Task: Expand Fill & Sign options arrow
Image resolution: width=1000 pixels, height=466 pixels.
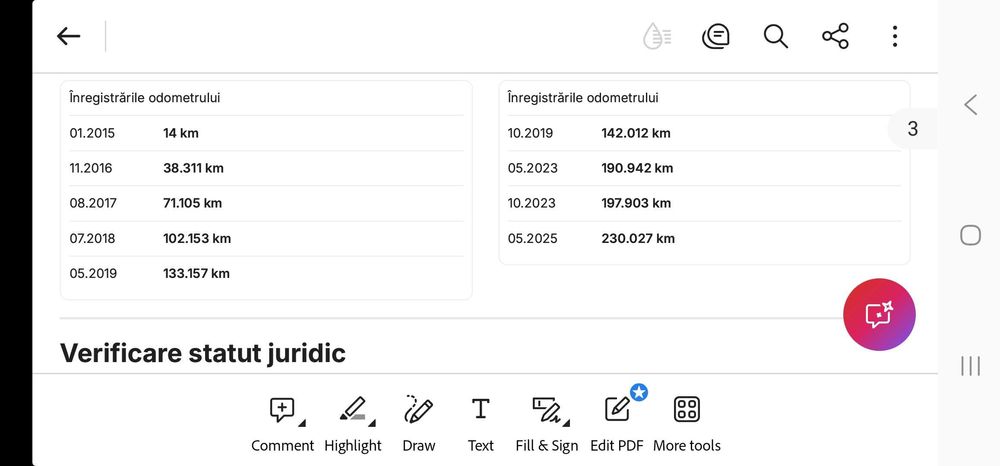Action: point(566,422)
